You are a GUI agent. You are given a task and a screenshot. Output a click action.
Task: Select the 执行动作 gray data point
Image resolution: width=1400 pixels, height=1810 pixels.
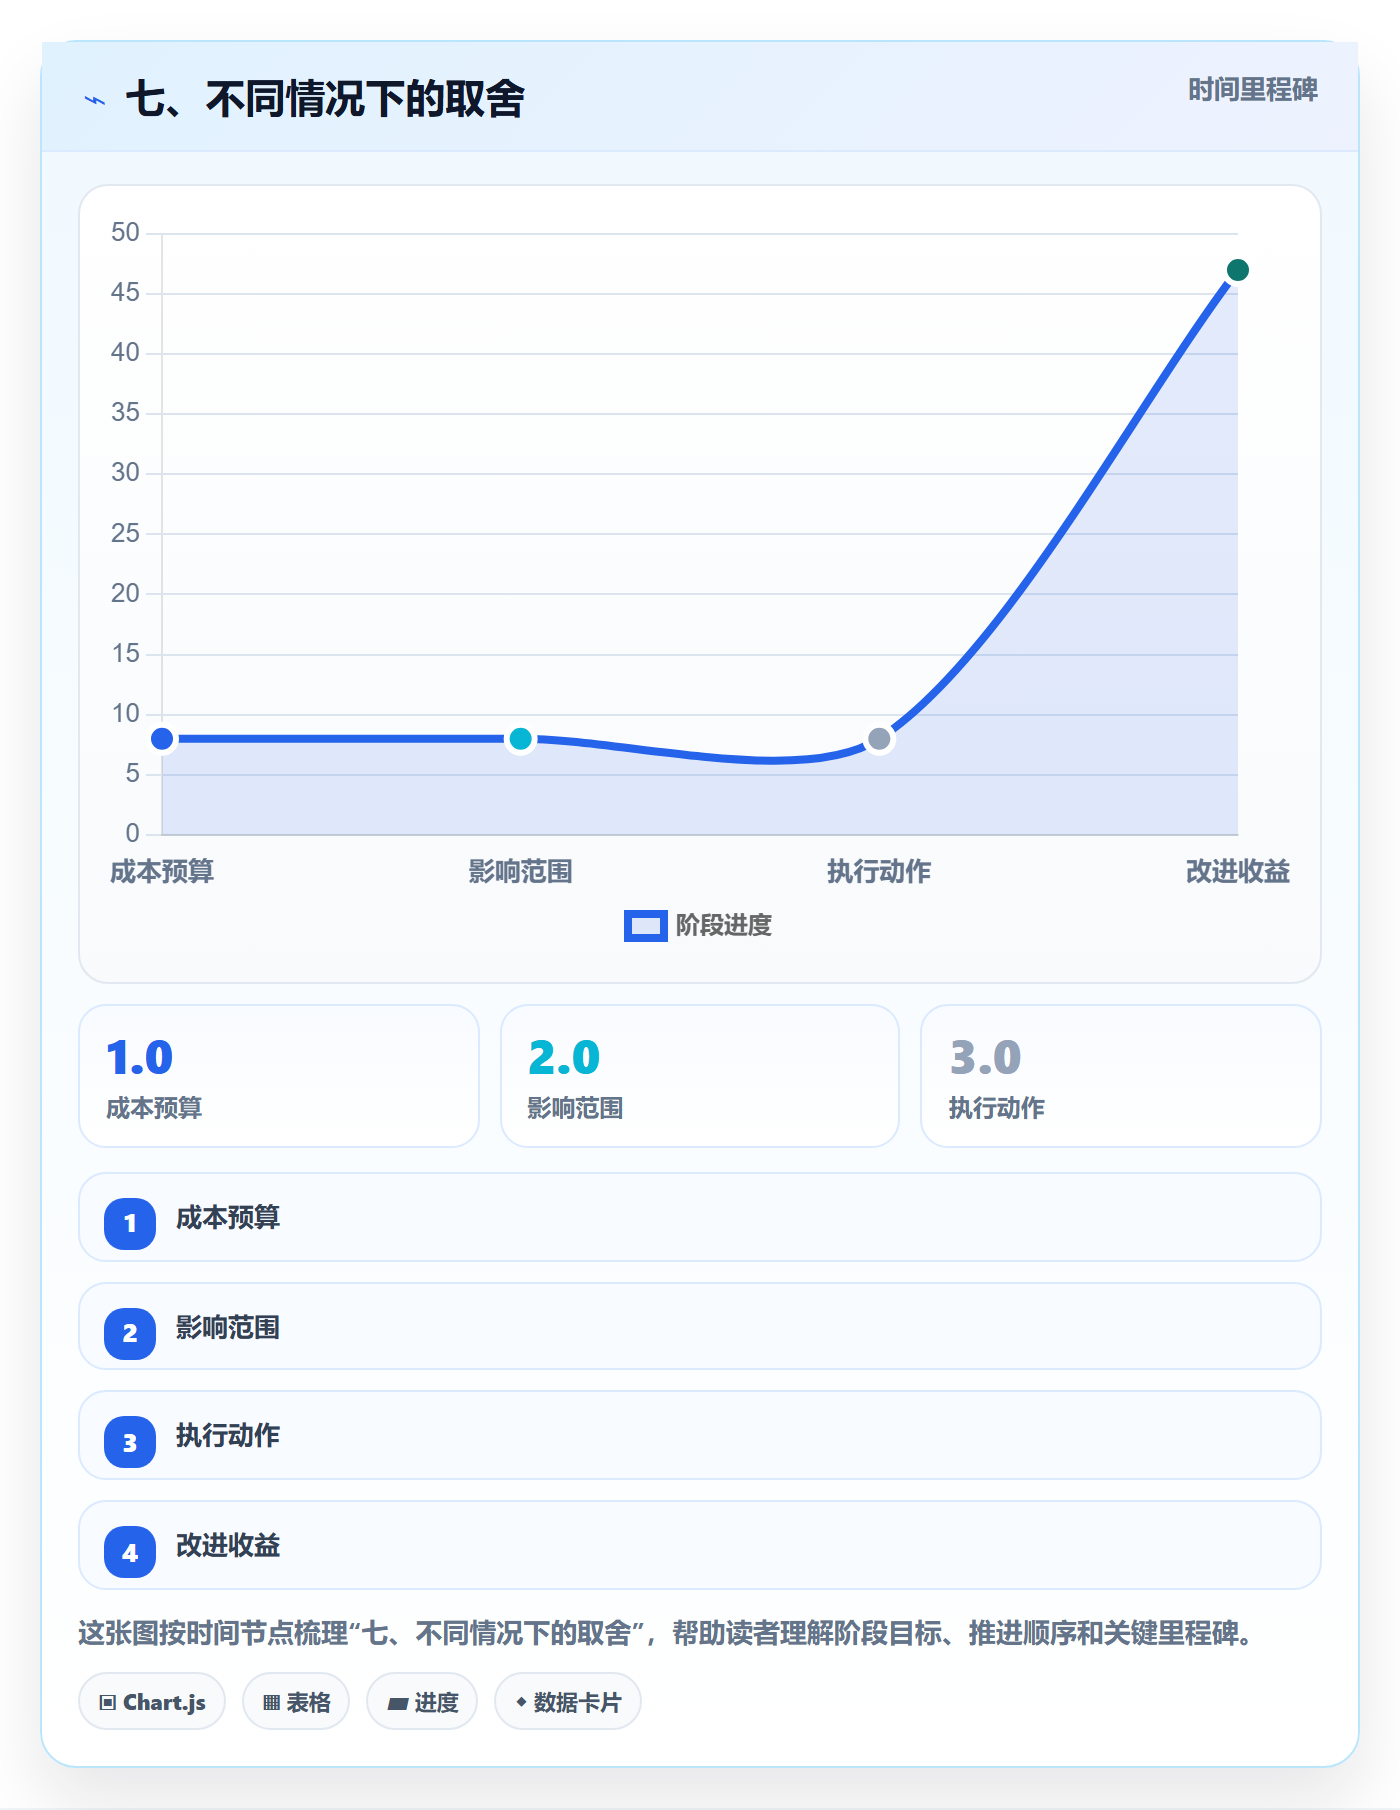coord(879,739)
